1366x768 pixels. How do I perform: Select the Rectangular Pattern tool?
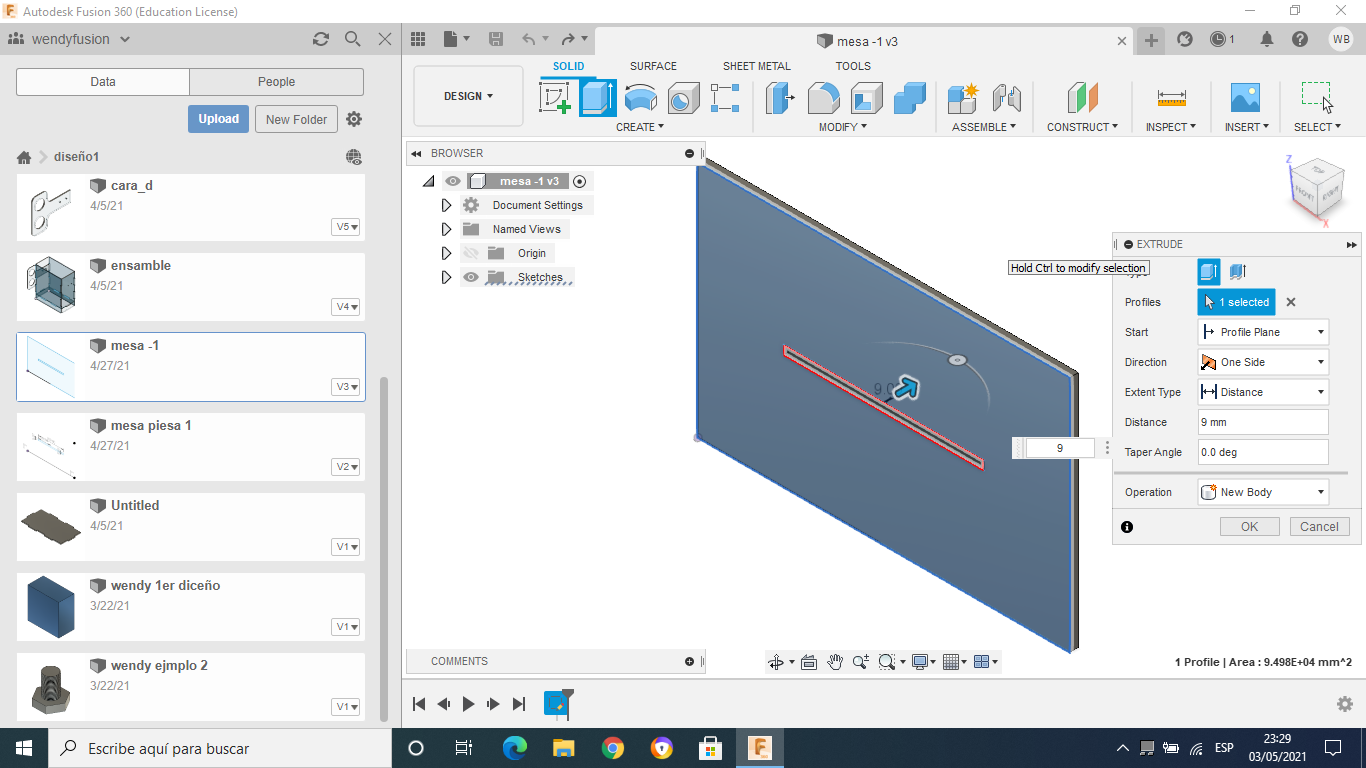pyautogui.click(x=725, y=98)
